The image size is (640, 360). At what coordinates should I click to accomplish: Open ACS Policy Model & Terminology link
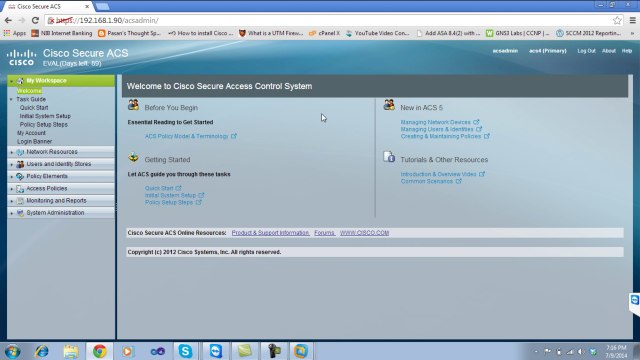pyautogui.click(x=187, y=136)
